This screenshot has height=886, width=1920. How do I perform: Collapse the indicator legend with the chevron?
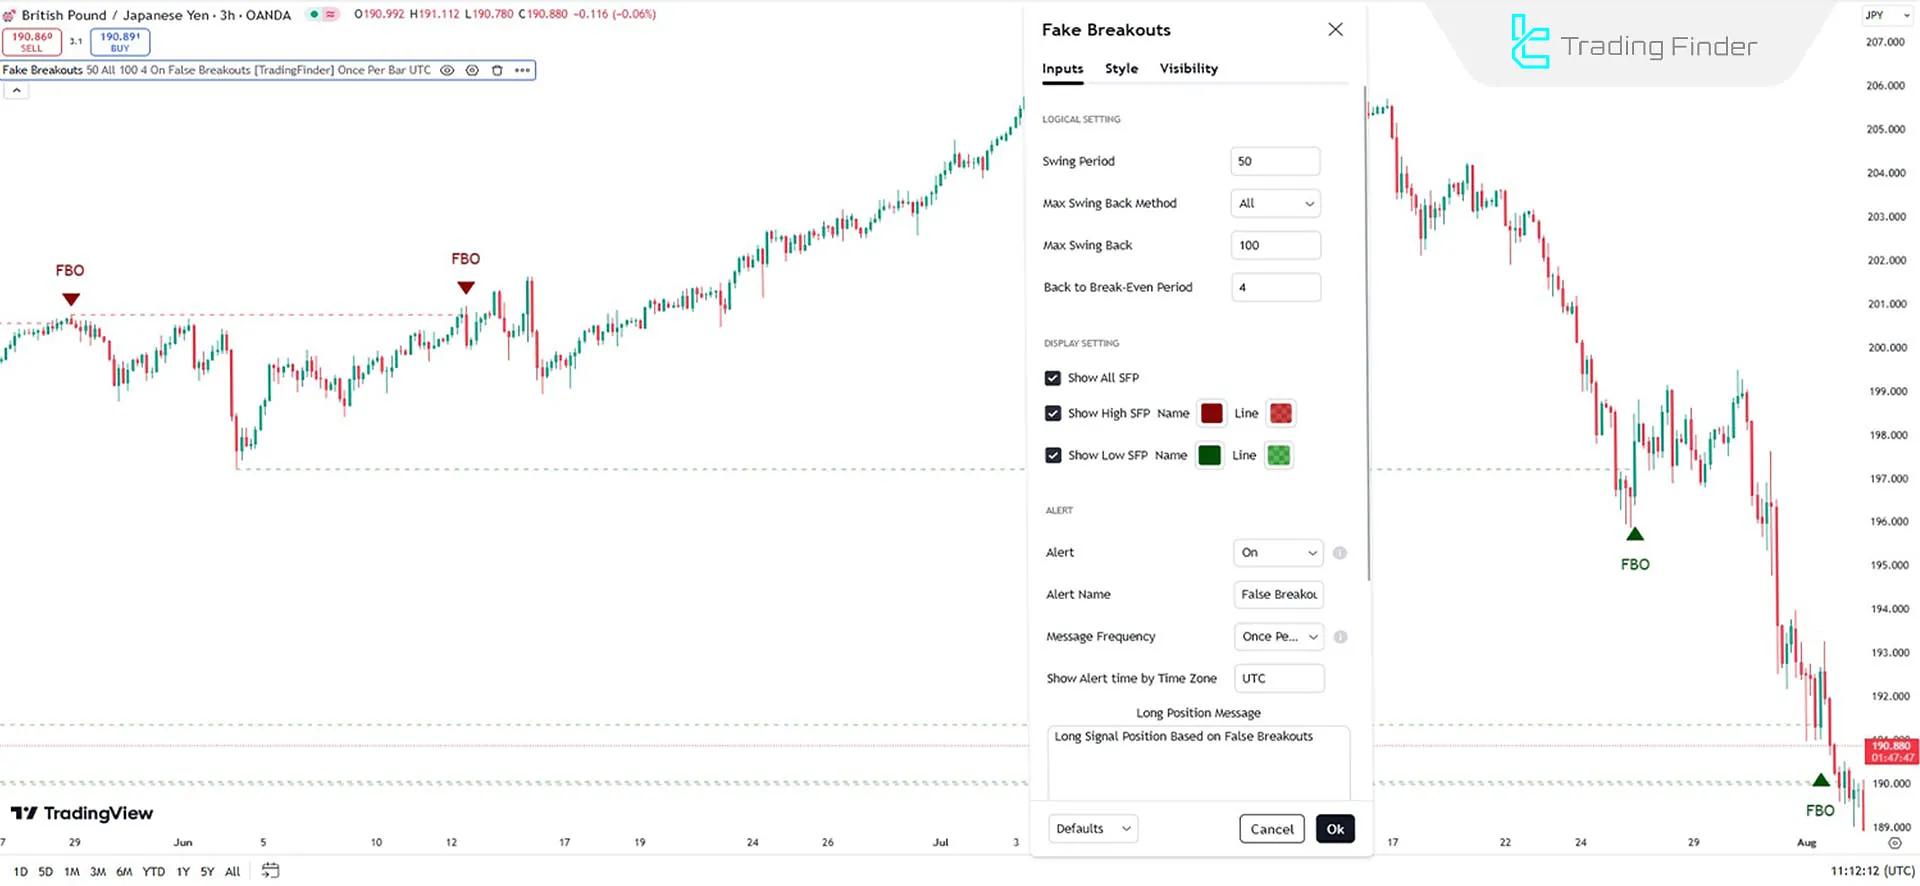[x=16, y=91]
